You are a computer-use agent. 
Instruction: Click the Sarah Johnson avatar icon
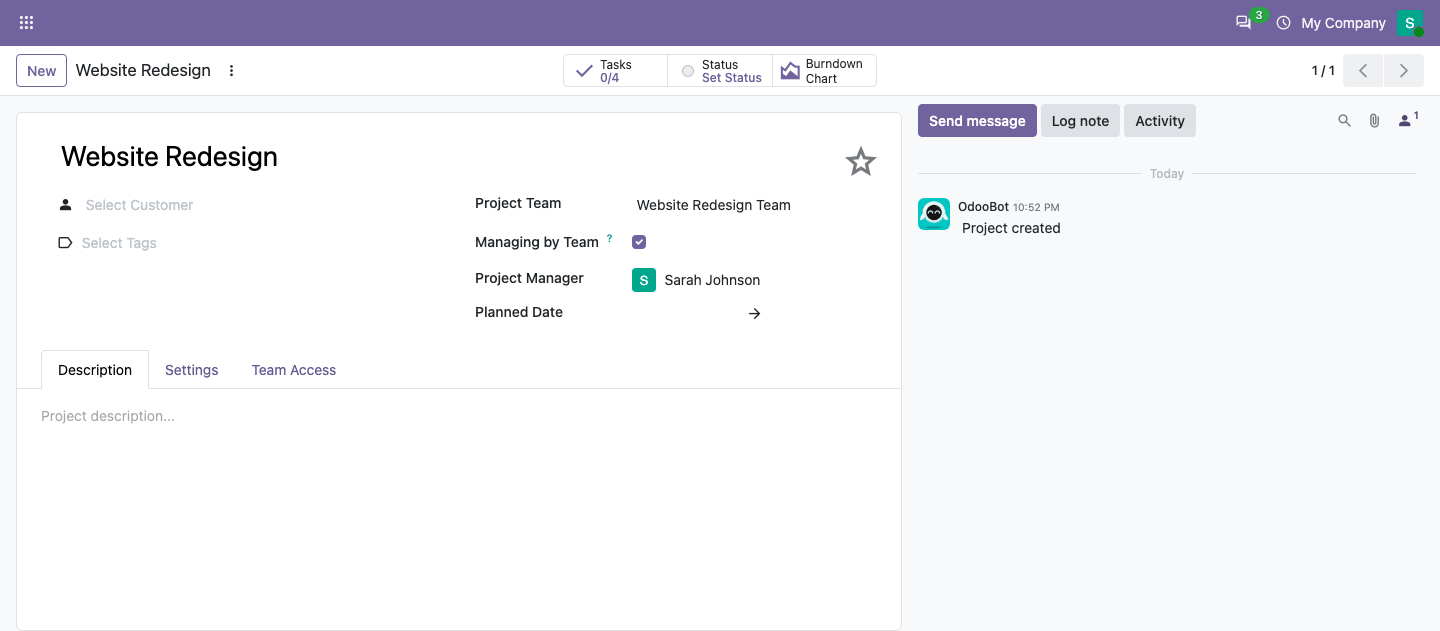point(644,280)
